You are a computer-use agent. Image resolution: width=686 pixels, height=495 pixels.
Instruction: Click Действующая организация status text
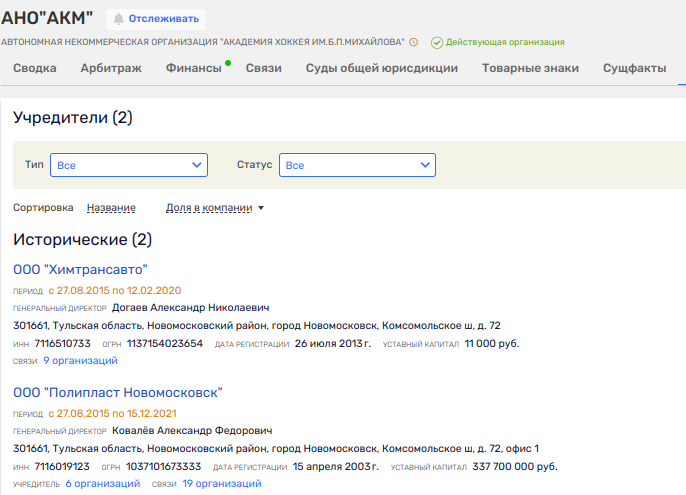(505, 42)
